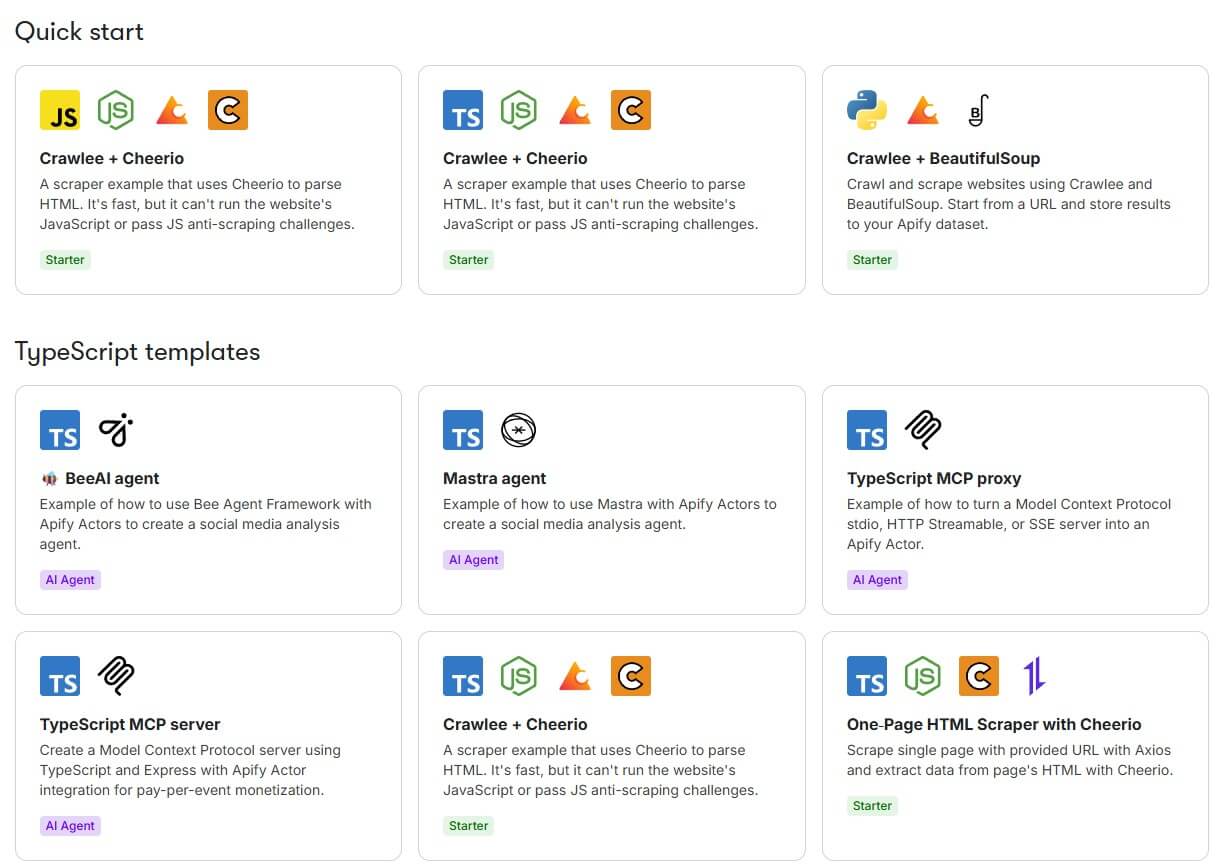Click TS icon in TypeScript MCP proxy card
The width and height of the screenshot is (1228, 867).
point(867,430)
